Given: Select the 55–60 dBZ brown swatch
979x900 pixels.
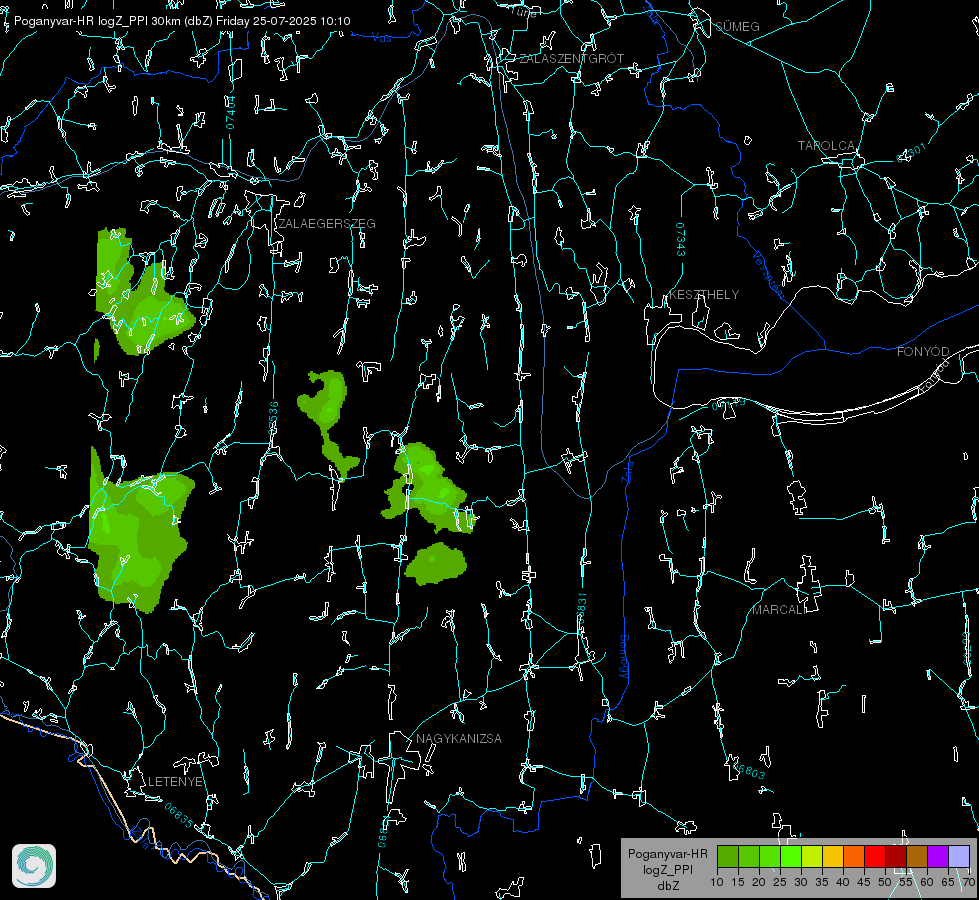Looking at the screenshot, I should pos(917,856).
